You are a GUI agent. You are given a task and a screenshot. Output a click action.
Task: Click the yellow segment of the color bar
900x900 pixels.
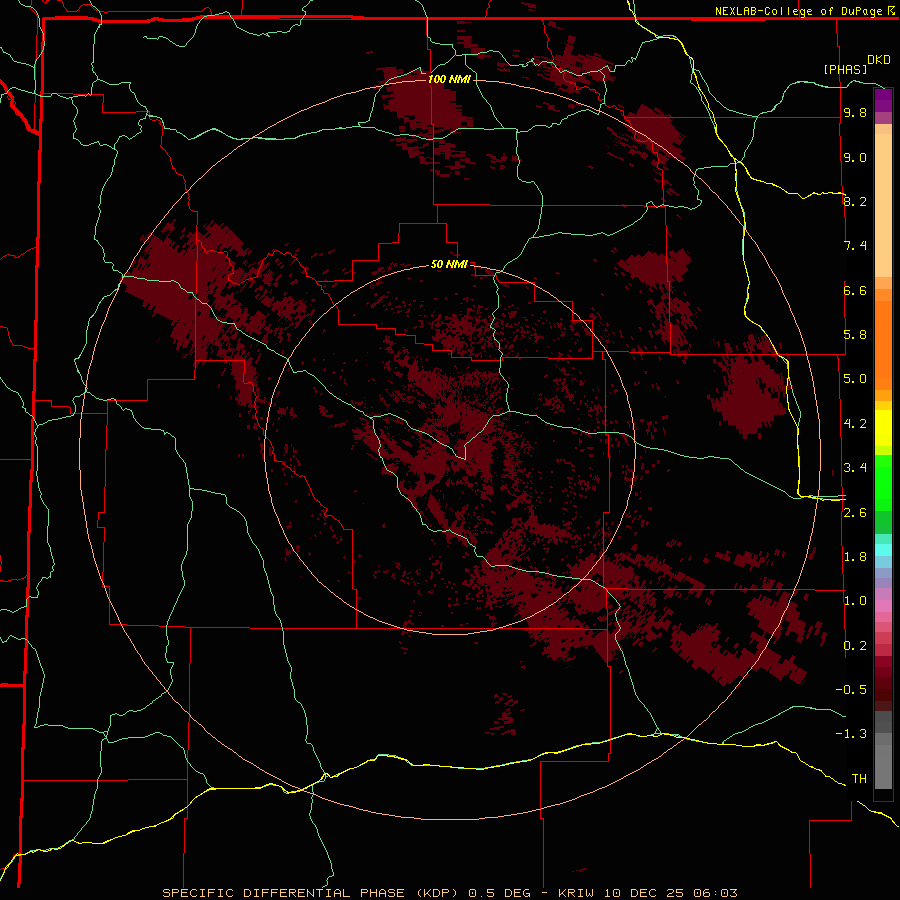click(x=883, y=428)
